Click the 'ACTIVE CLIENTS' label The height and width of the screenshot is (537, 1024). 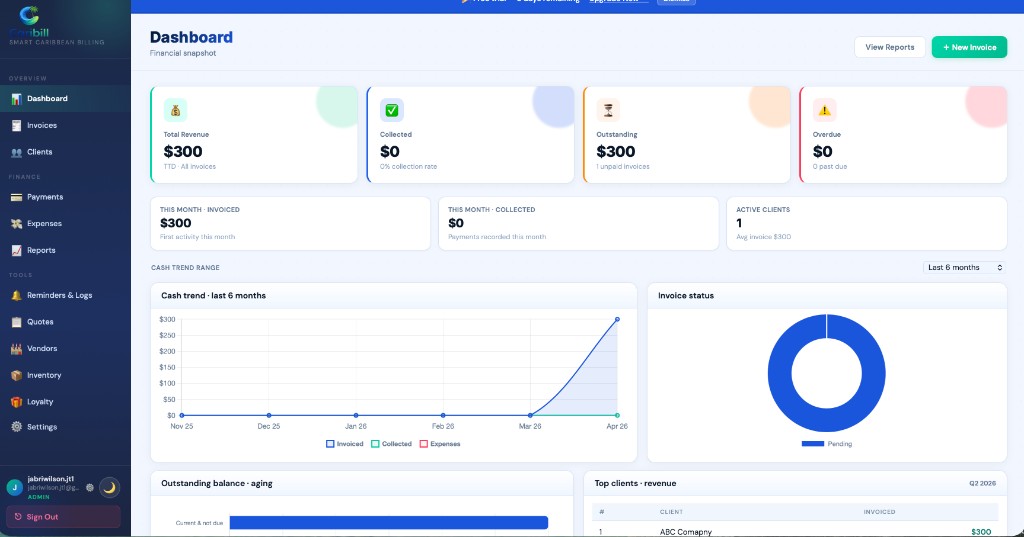click(x=763, y=210)
